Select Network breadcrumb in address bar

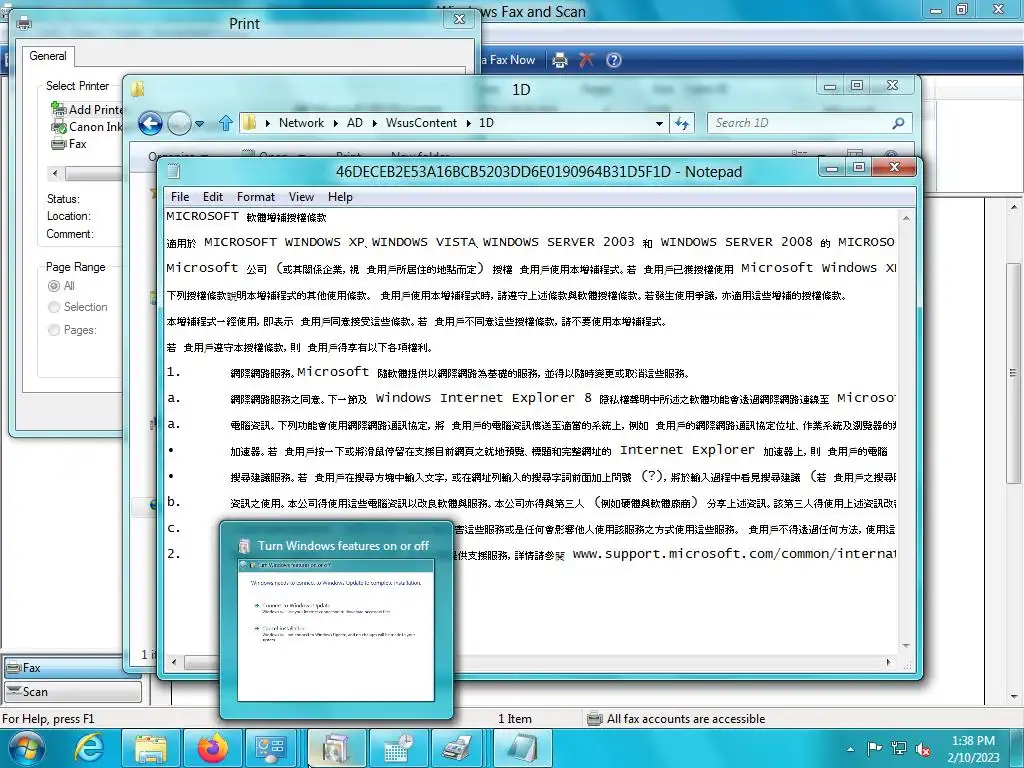tap(301, 123)
